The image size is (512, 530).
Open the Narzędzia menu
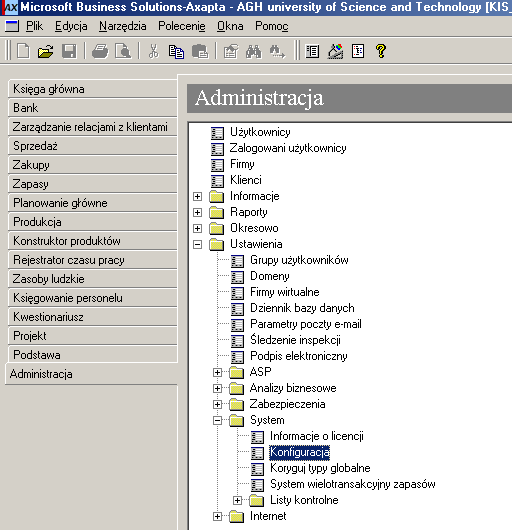click(x=123, y=26)
